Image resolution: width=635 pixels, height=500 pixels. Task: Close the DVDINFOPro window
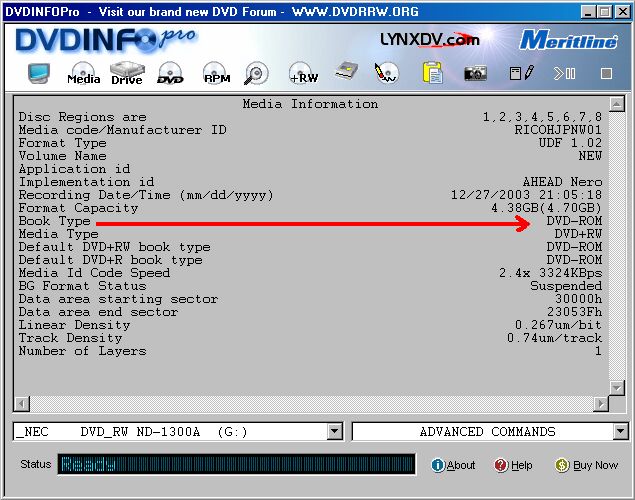[x=622, y=12]
